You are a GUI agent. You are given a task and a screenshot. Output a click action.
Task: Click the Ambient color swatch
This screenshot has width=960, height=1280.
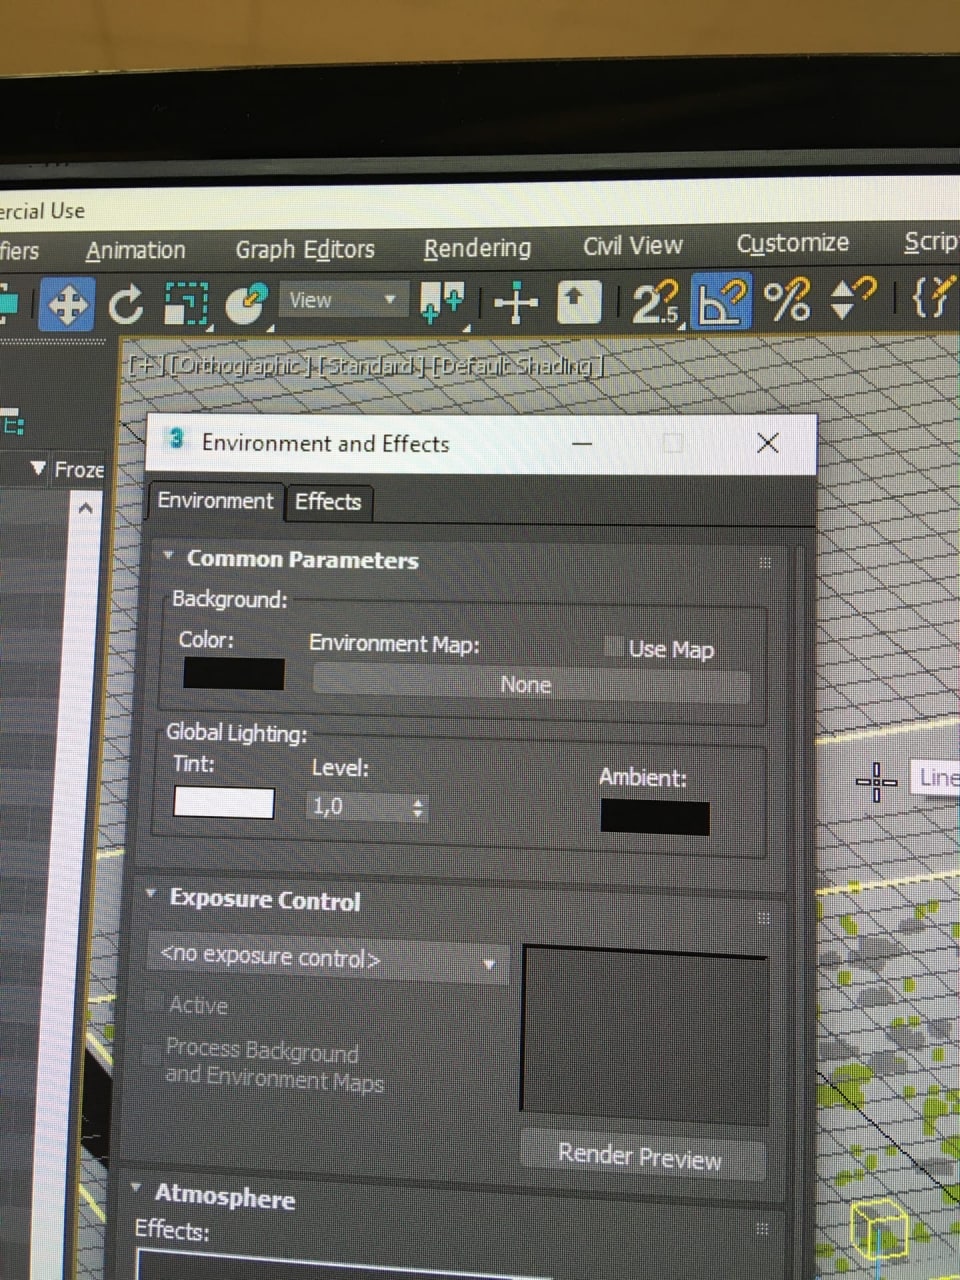click(655, 817)
